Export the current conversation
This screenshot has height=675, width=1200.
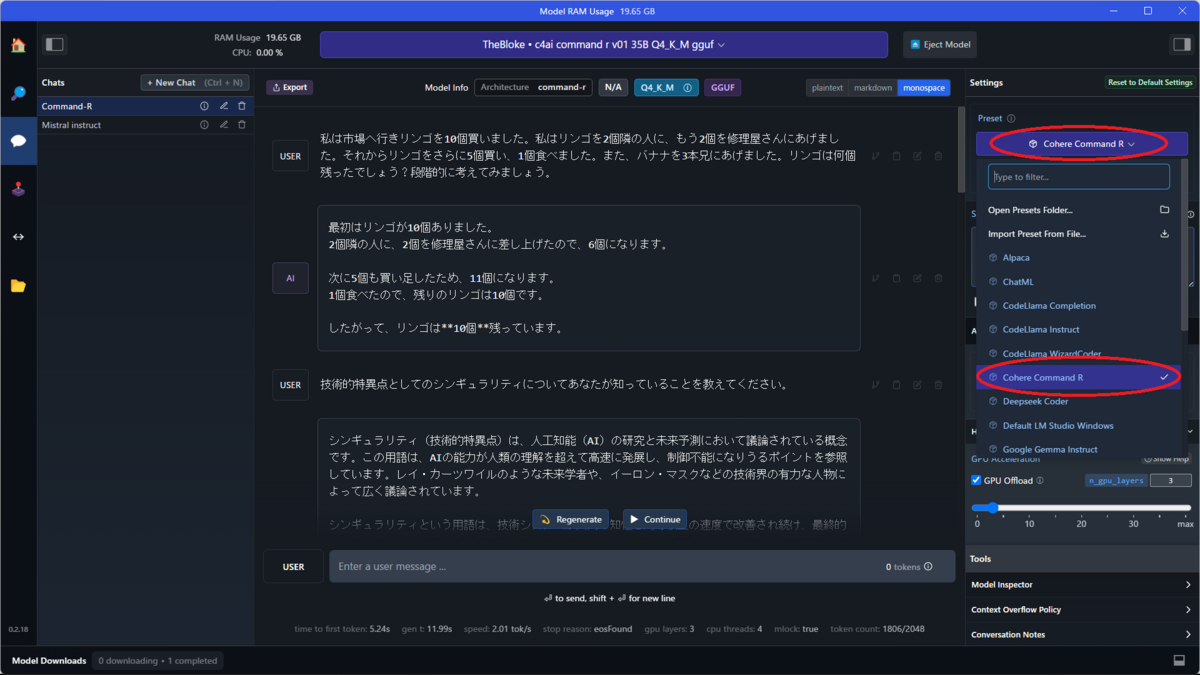click(x=289, y=88)
